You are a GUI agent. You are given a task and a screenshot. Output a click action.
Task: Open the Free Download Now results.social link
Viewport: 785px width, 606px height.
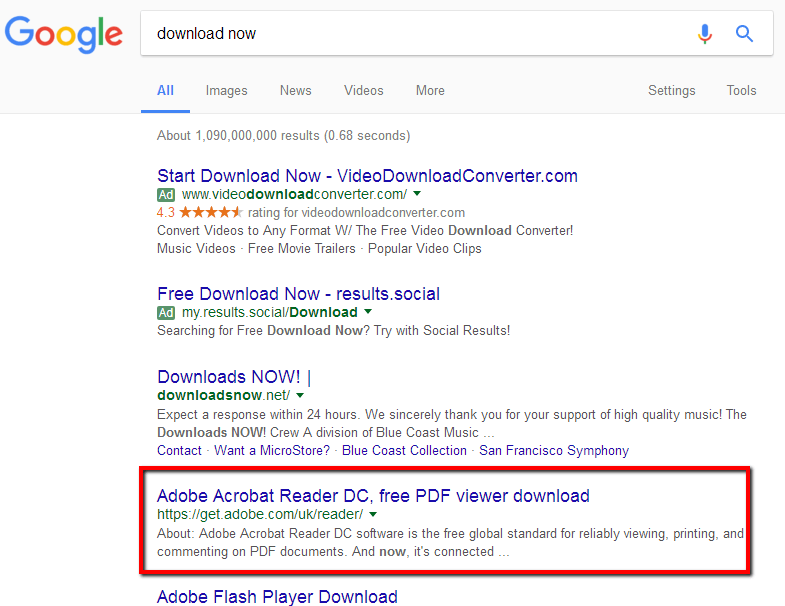(x=298, y=294)
